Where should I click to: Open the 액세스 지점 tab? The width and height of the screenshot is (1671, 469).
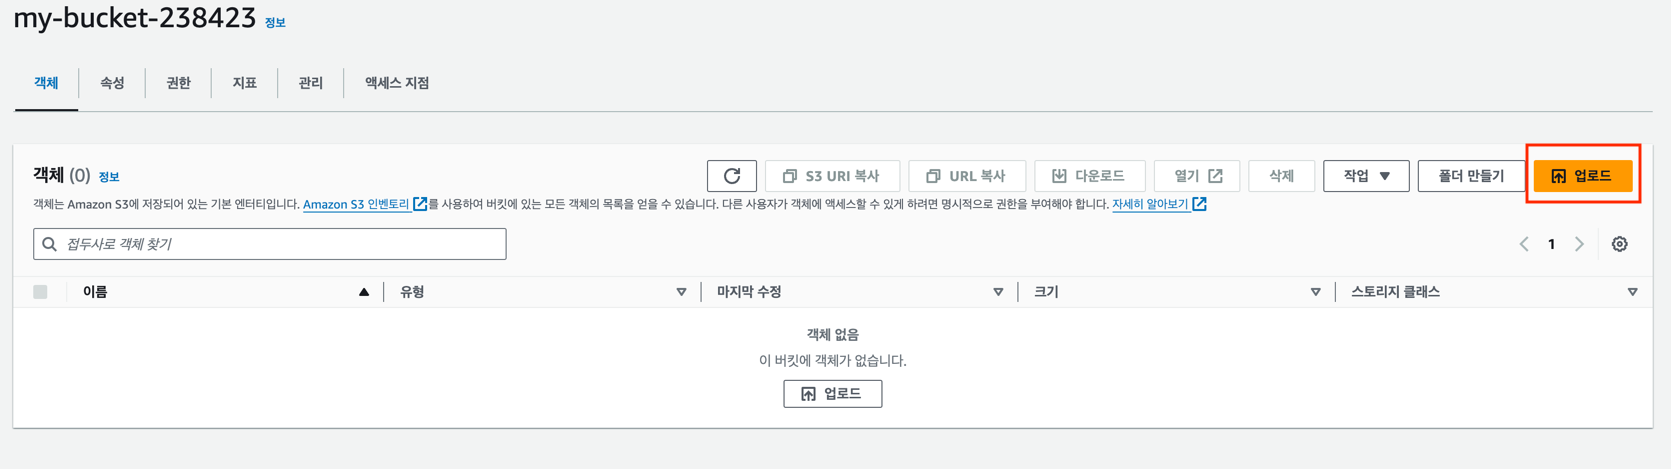pos(397,83)
